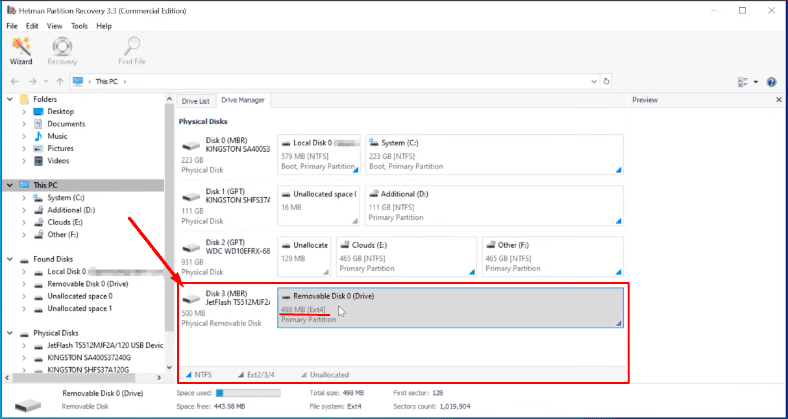Open the Help menu
The height and width of the screenshot is (419, 788).
(104, 26)
